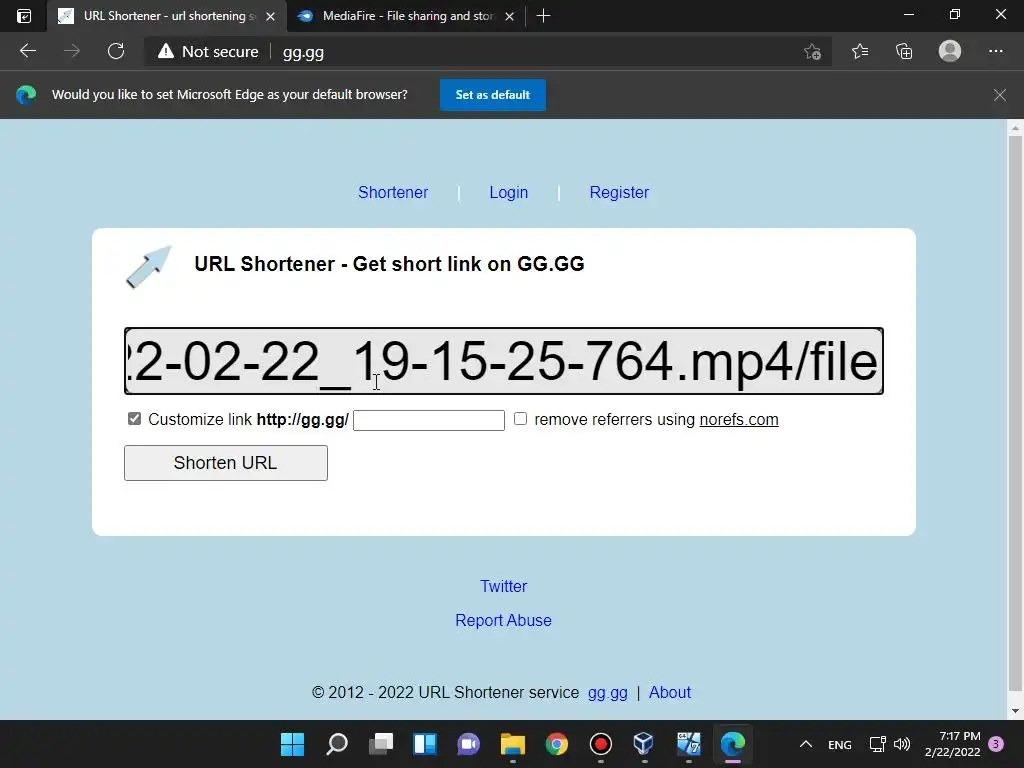This screenshot has width=1024, height=768.
Task: Reload the gg.gg page
Action: click(116, 51)
